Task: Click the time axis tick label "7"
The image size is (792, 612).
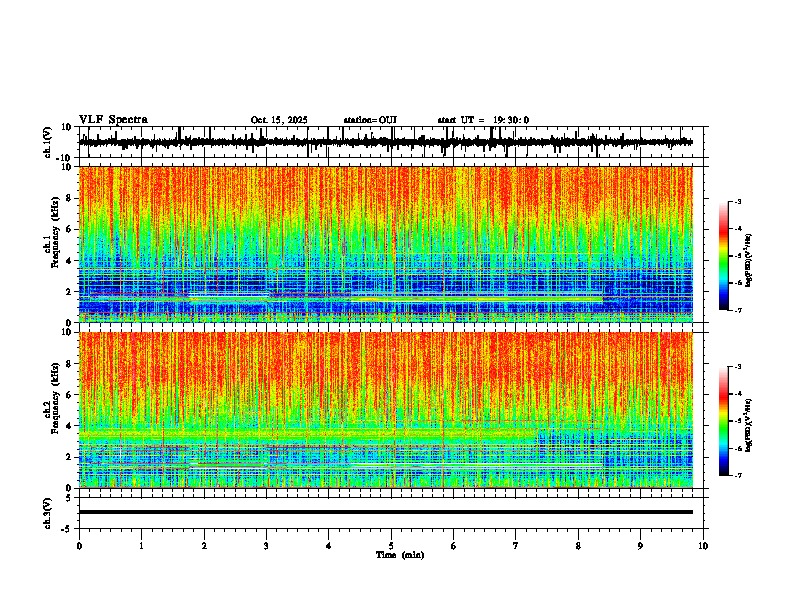Action: point(516,546)
